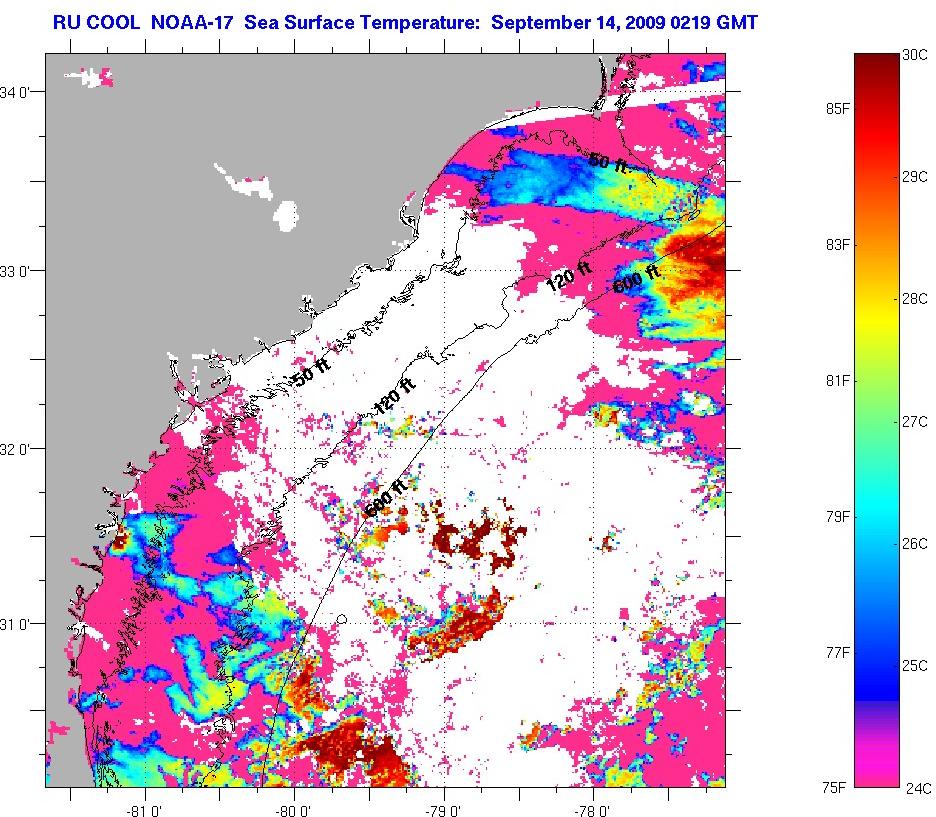This screenshot has width=936, height=817.
Task: Click the 30C color bar label
Action: click(915, 55)
